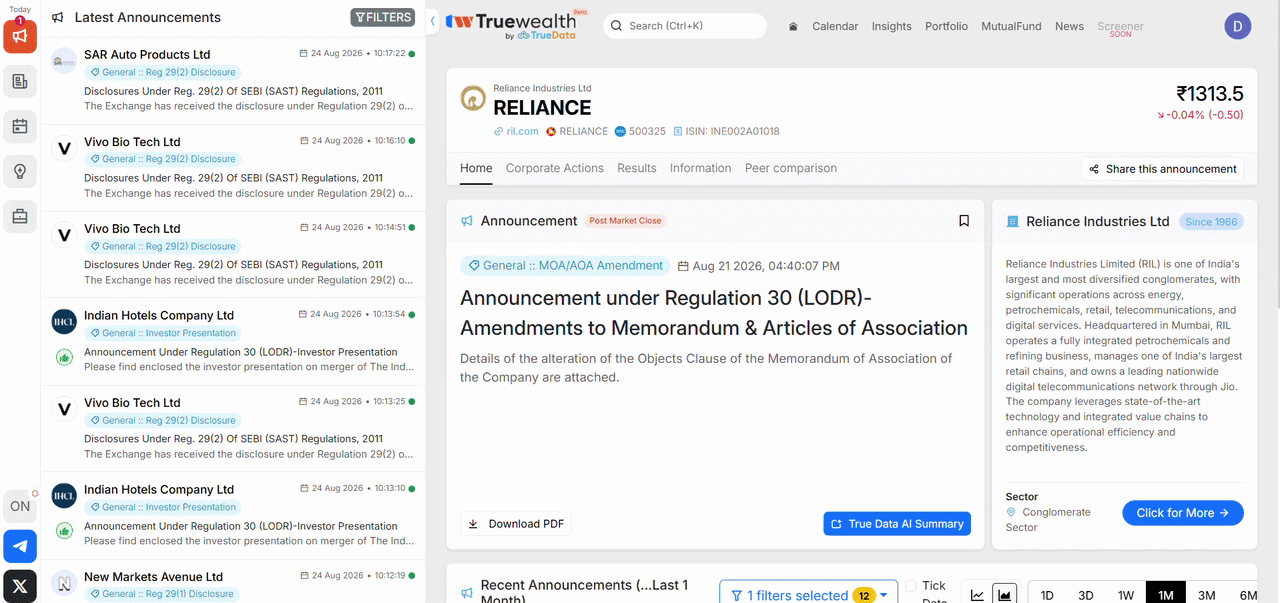
Task: Select the 3M chart range
Action: tap(1207, 595)
